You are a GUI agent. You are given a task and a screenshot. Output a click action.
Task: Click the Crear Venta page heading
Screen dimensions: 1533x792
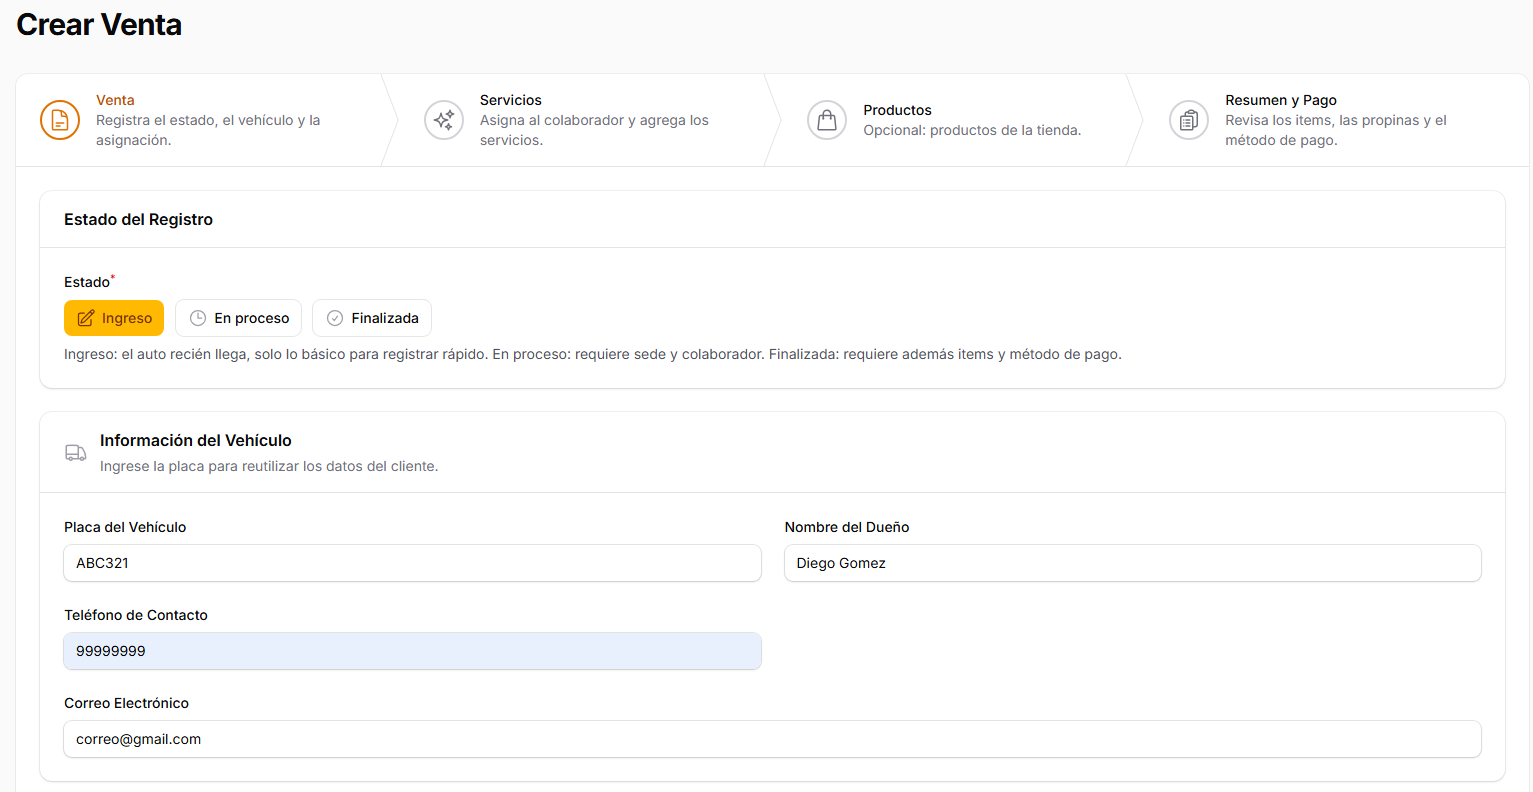point(99,25)
